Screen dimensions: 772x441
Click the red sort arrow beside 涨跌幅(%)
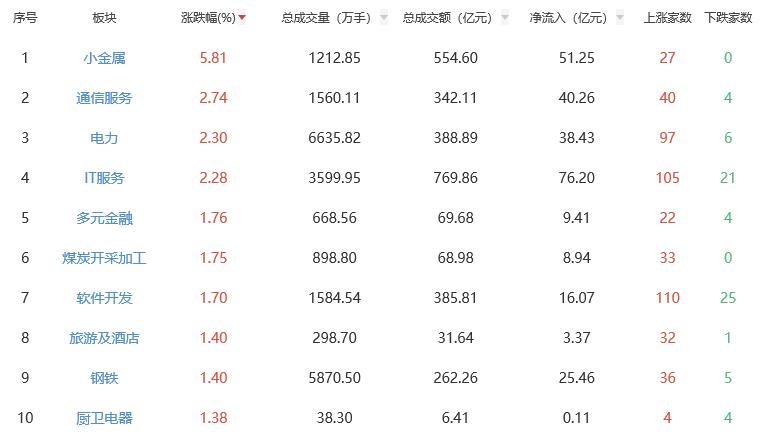pyautogui.click(x=242, y=18)
